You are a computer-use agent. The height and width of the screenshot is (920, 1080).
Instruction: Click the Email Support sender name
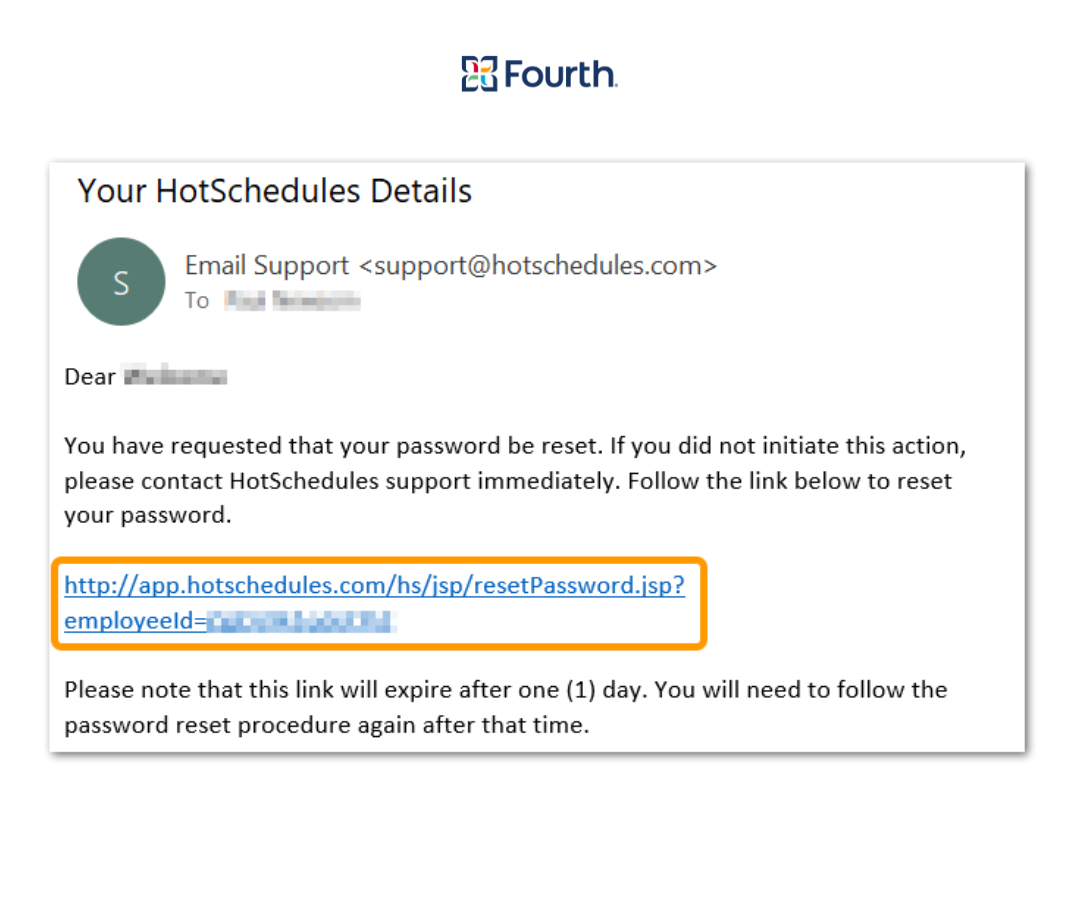tap(267, 266)
